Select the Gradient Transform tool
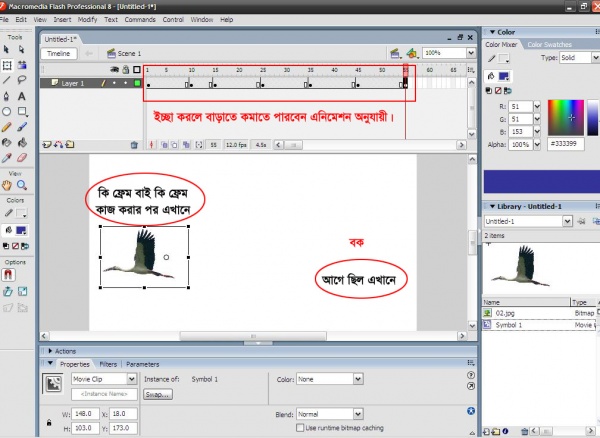This screenshot has width=600, height=438. click(x=22, y=65)
